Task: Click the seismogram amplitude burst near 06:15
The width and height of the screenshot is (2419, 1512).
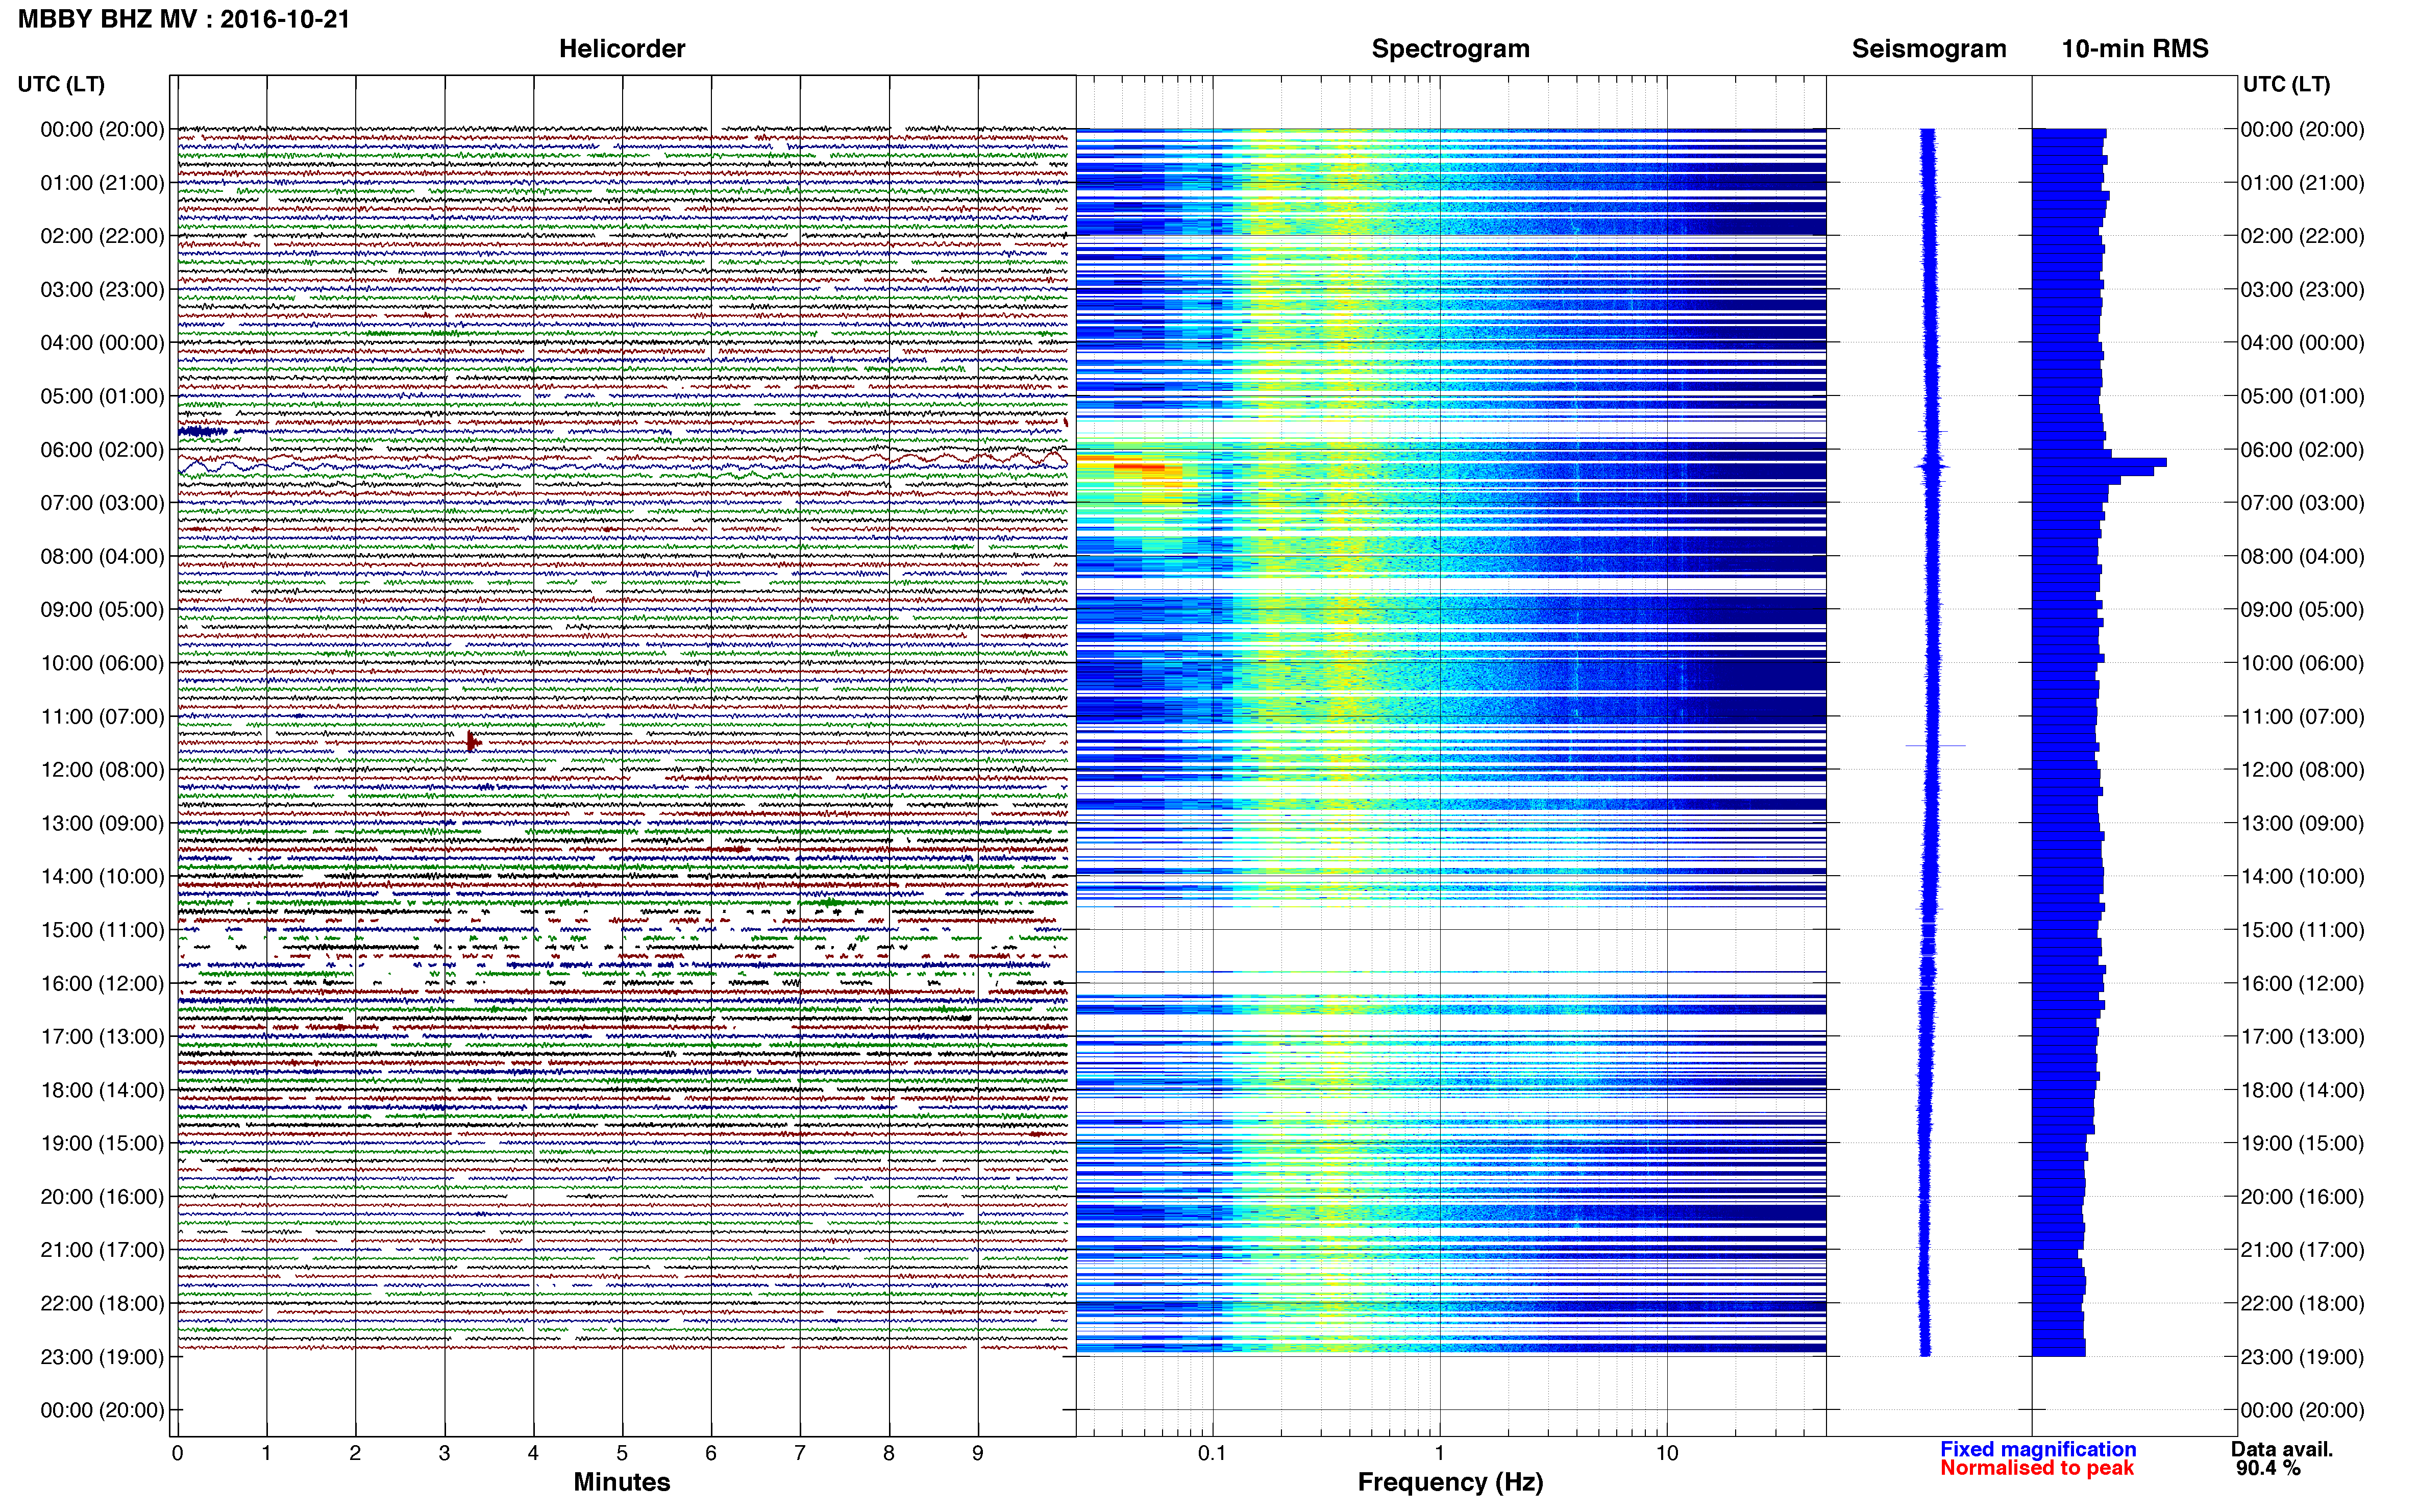Action: [x=1932, y=466]
